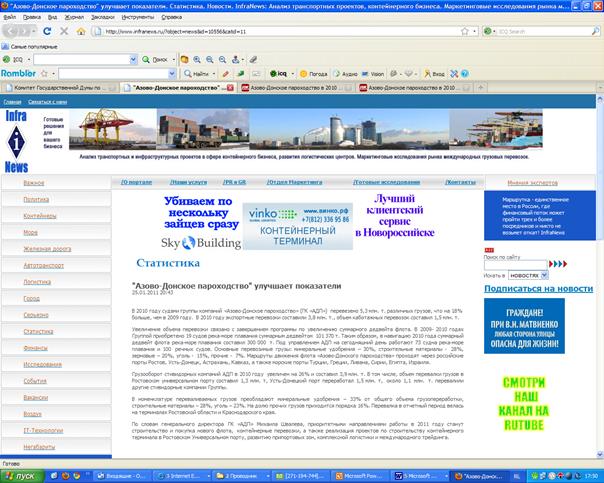This screenshot has height=483, width=604.
Task: Click the red highlighter pen icon
Action: (226, 73)
